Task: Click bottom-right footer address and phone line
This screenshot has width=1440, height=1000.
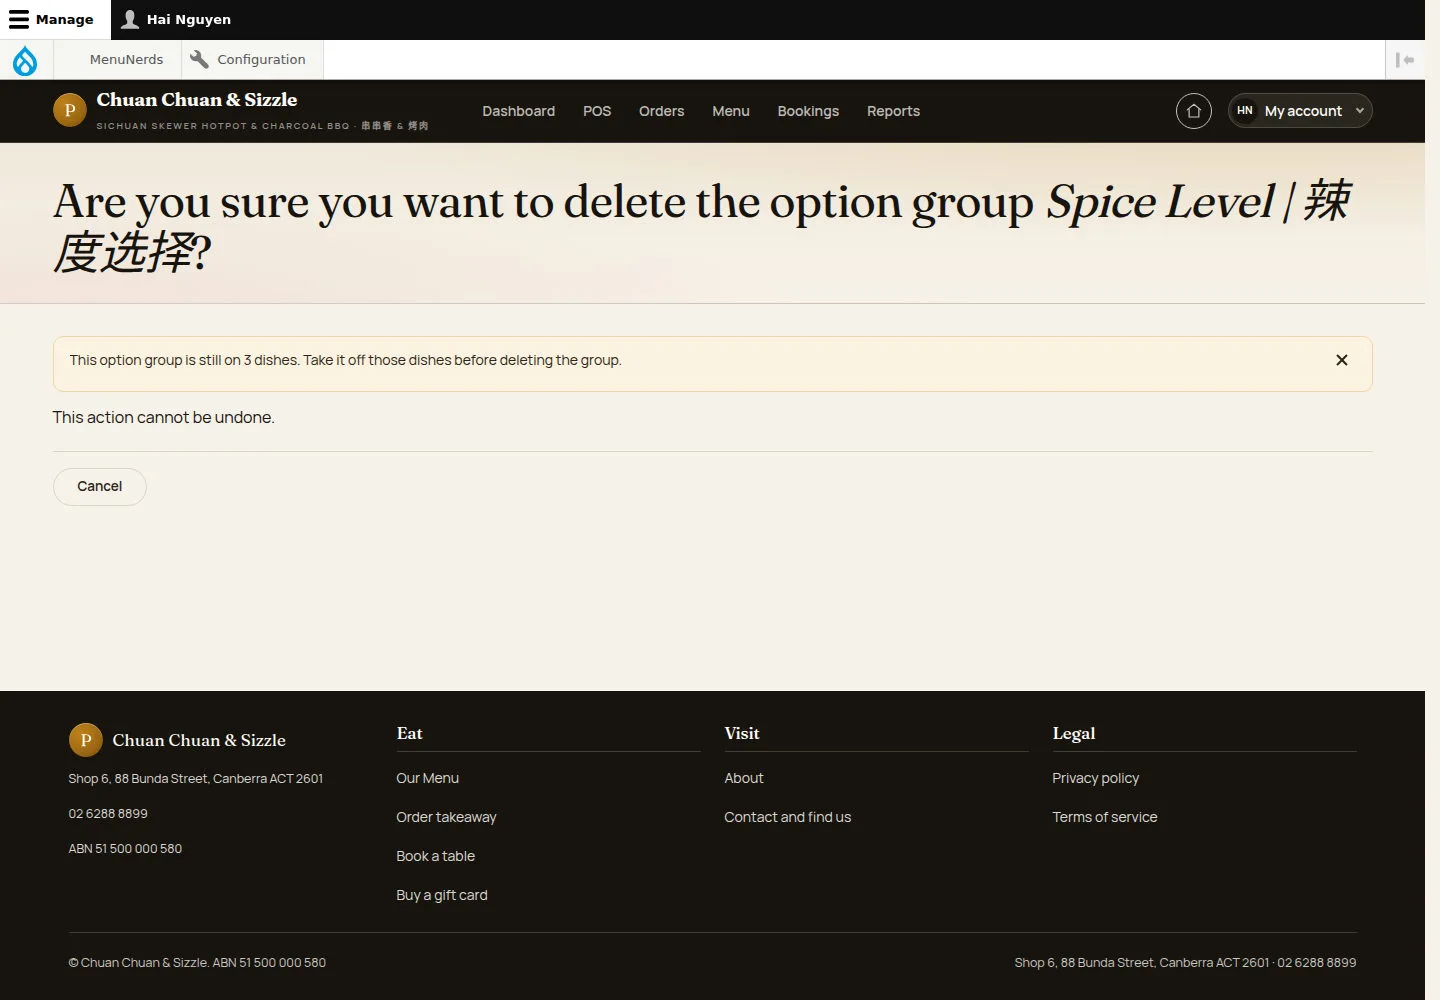Action: click(1185, 963)
